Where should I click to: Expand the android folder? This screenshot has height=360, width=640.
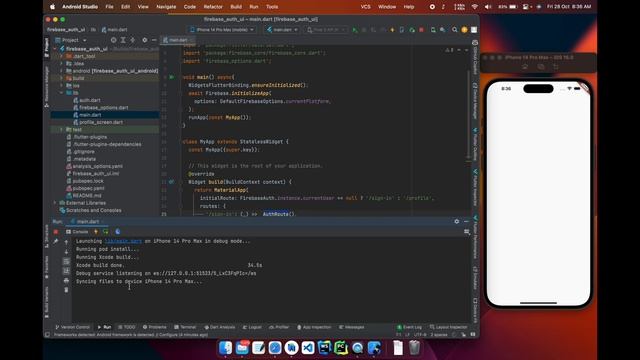(x=62, y=71)
